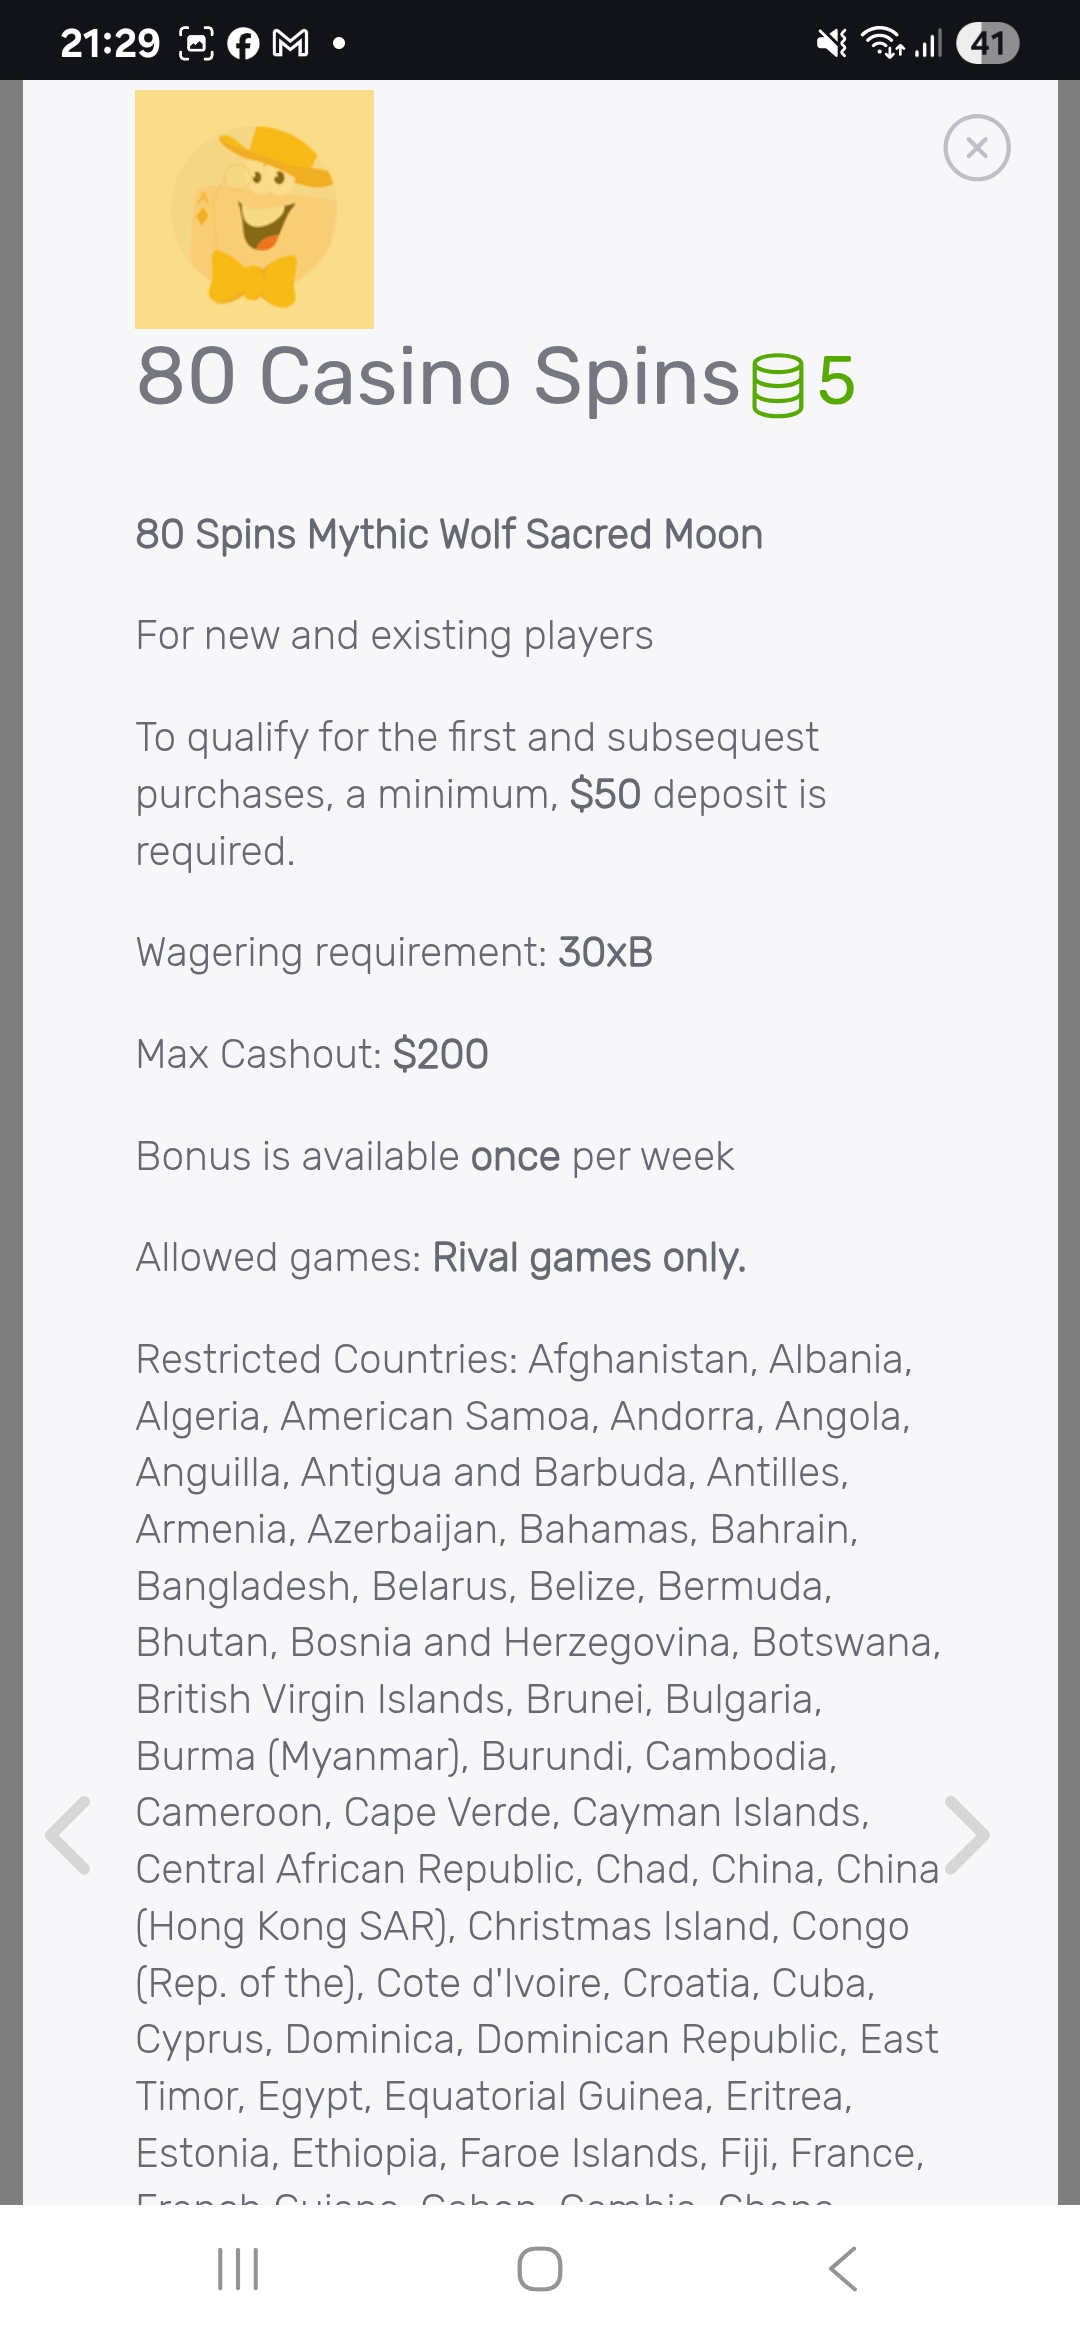Tap the status bar clock showing 21:29
Image resolution: width=1080 pixels, height=2340 pixels.
(110, 43)
